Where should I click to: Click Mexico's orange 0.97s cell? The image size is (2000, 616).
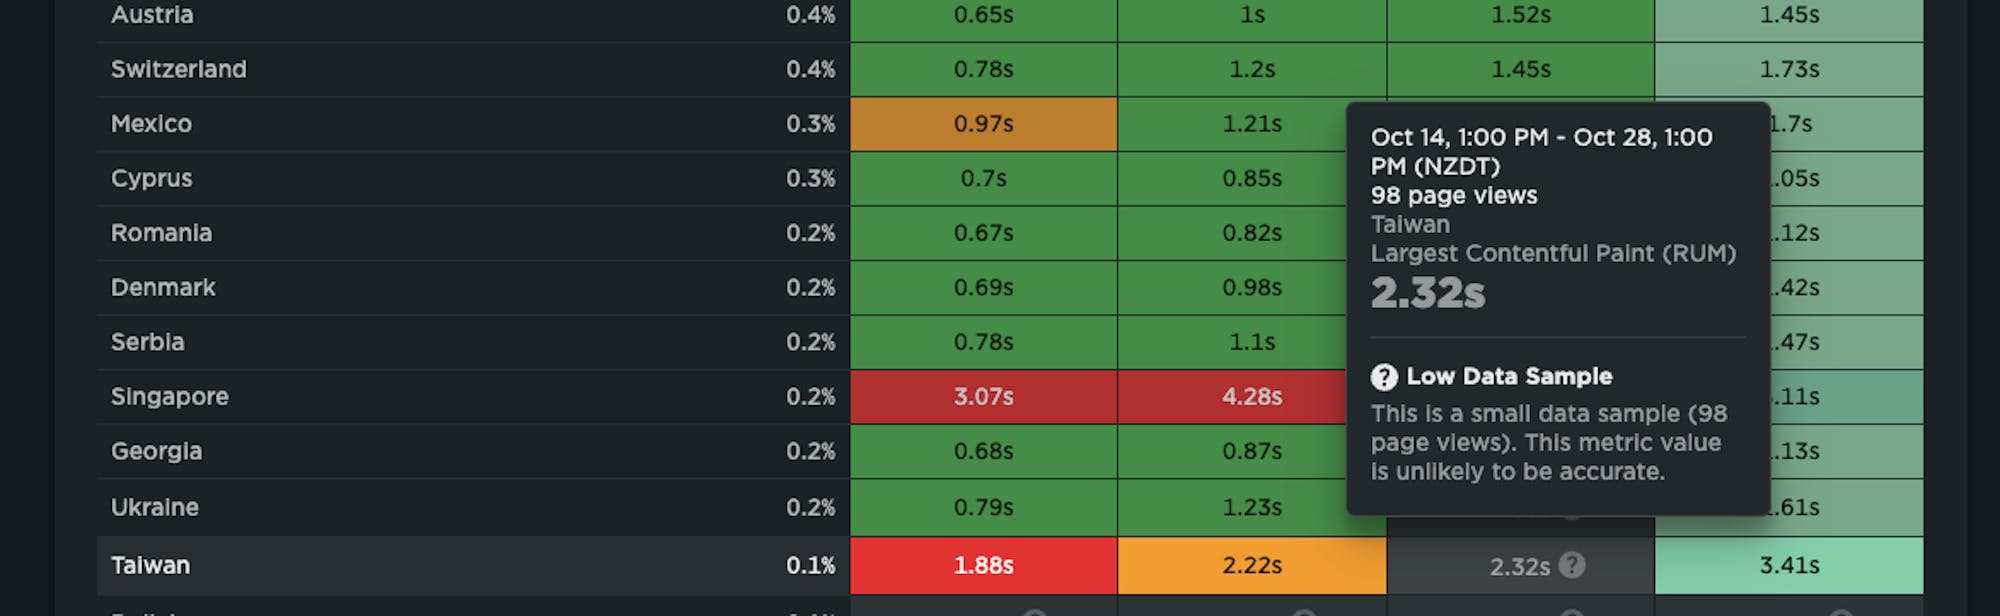click(983, 124)
